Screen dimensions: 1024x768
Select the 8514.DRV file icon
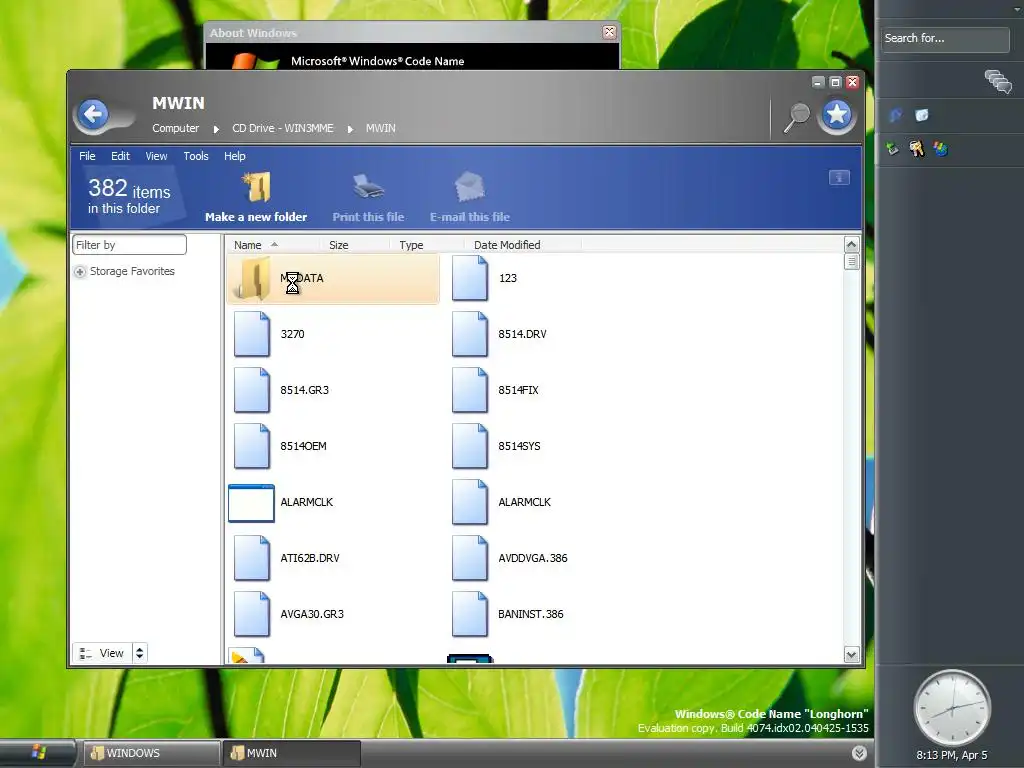(470, 334)
